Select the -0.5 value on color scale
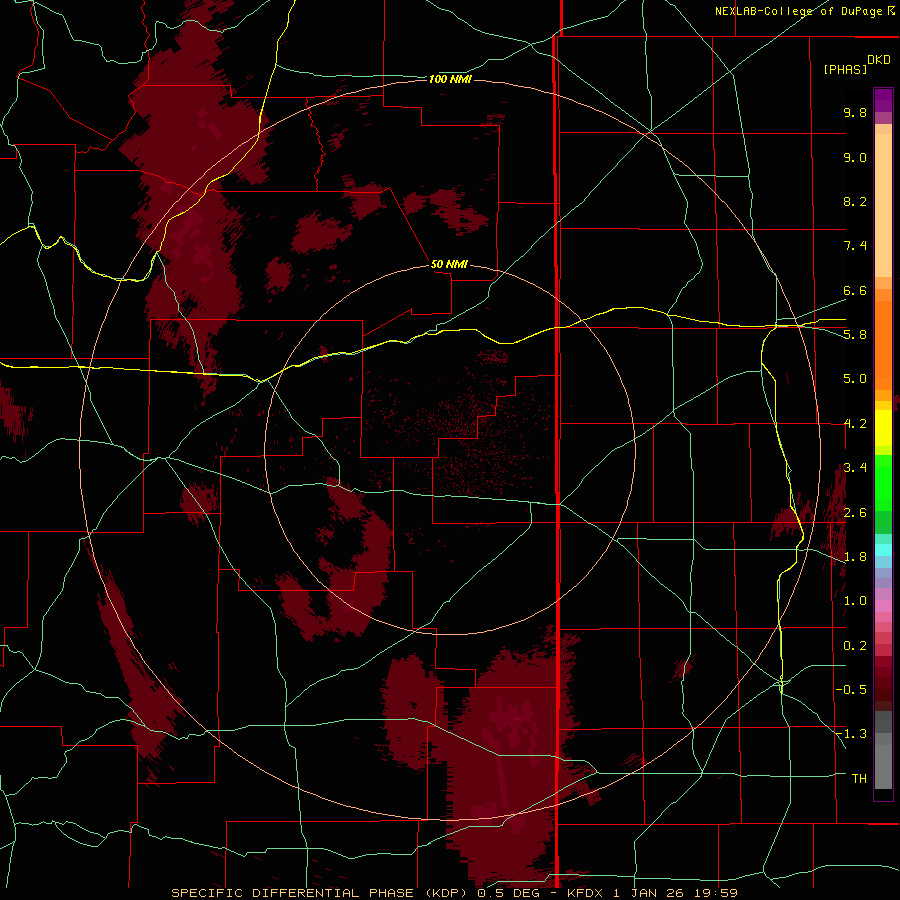Screen dimensions: 900x900 coord(851,690)
